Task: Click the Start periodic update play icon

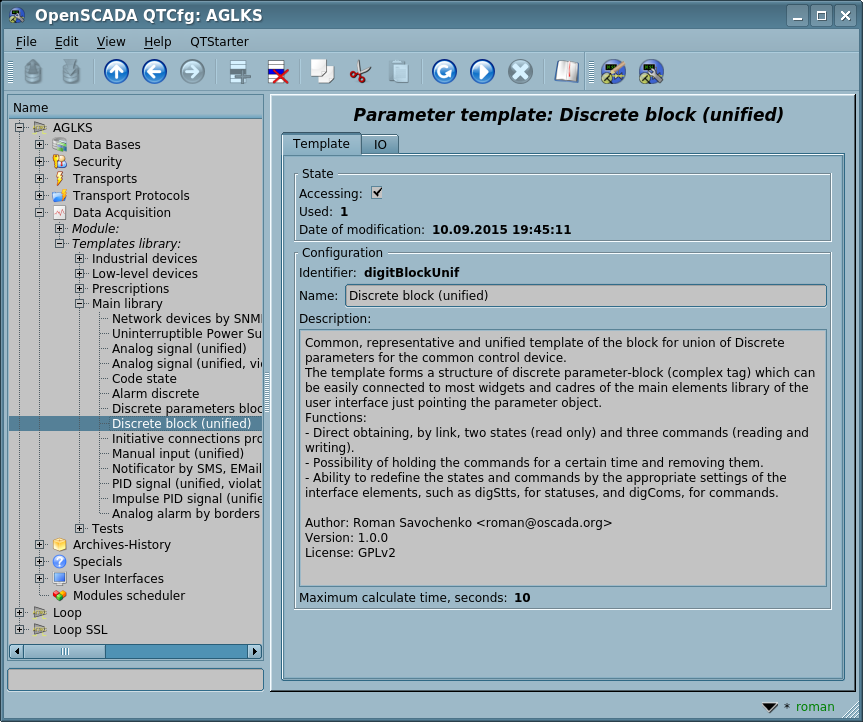Action: 482,72
